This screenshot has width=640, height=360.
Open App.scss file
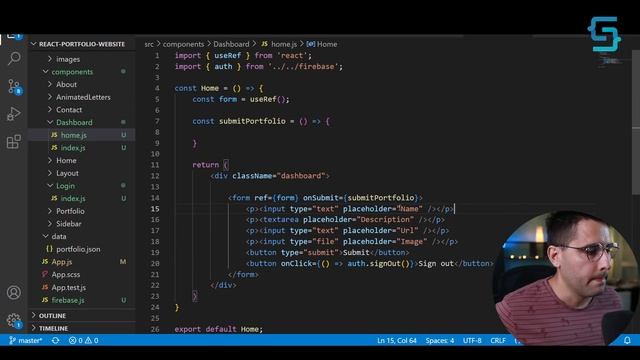(x=65, y=274)
